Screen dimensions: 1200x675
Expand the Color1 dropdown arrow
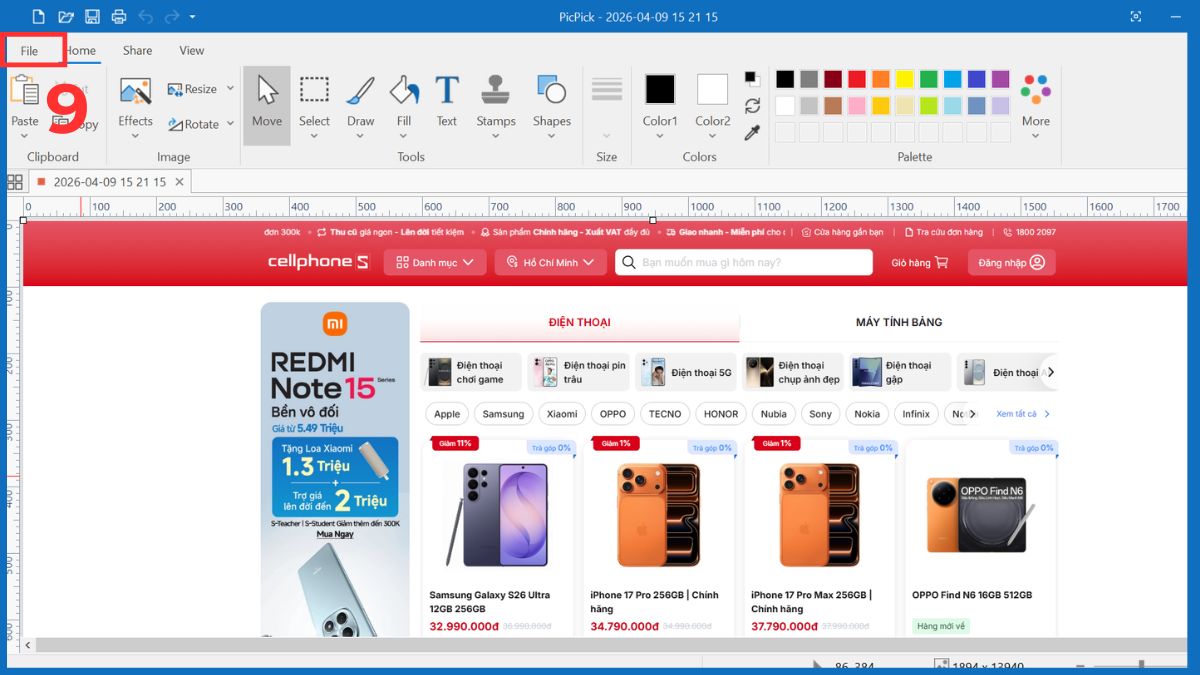660,137
